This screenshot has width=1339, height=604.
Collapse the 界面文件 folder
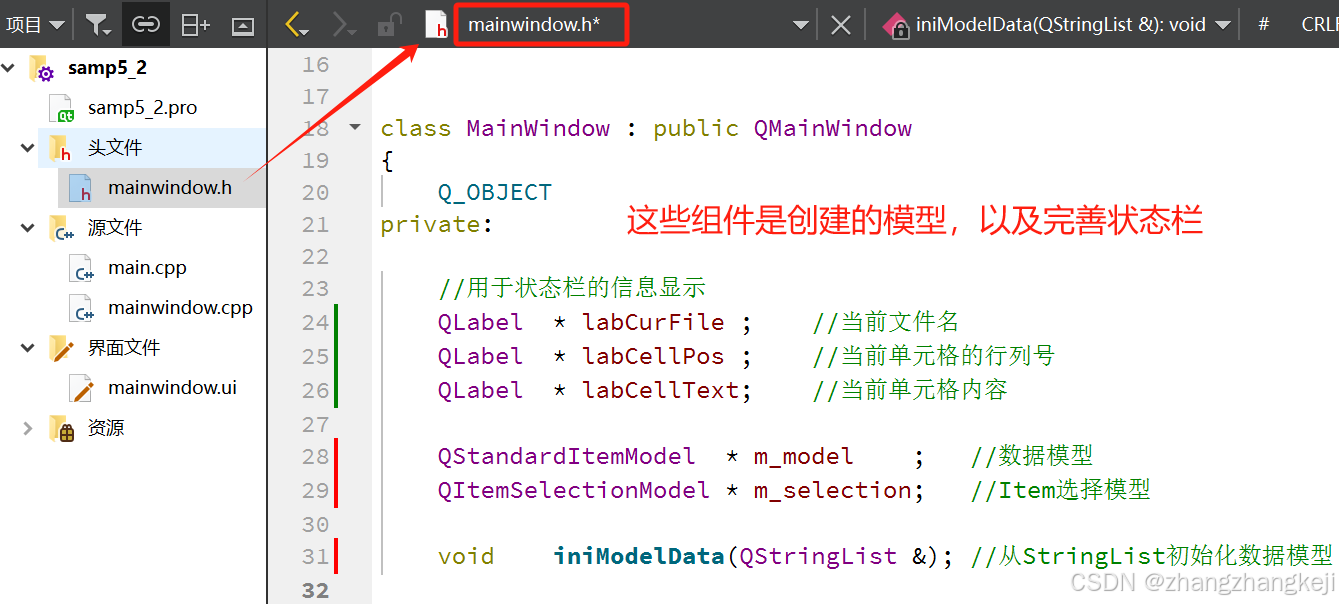click(28, 348)
